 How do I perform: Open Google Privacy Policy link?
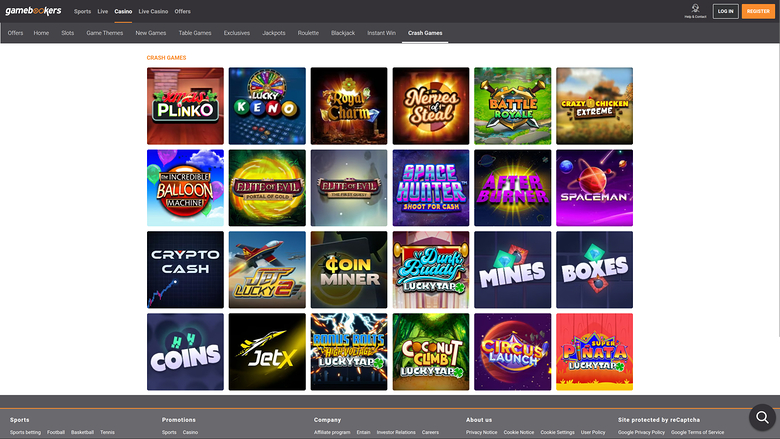(x=641, y=433)
